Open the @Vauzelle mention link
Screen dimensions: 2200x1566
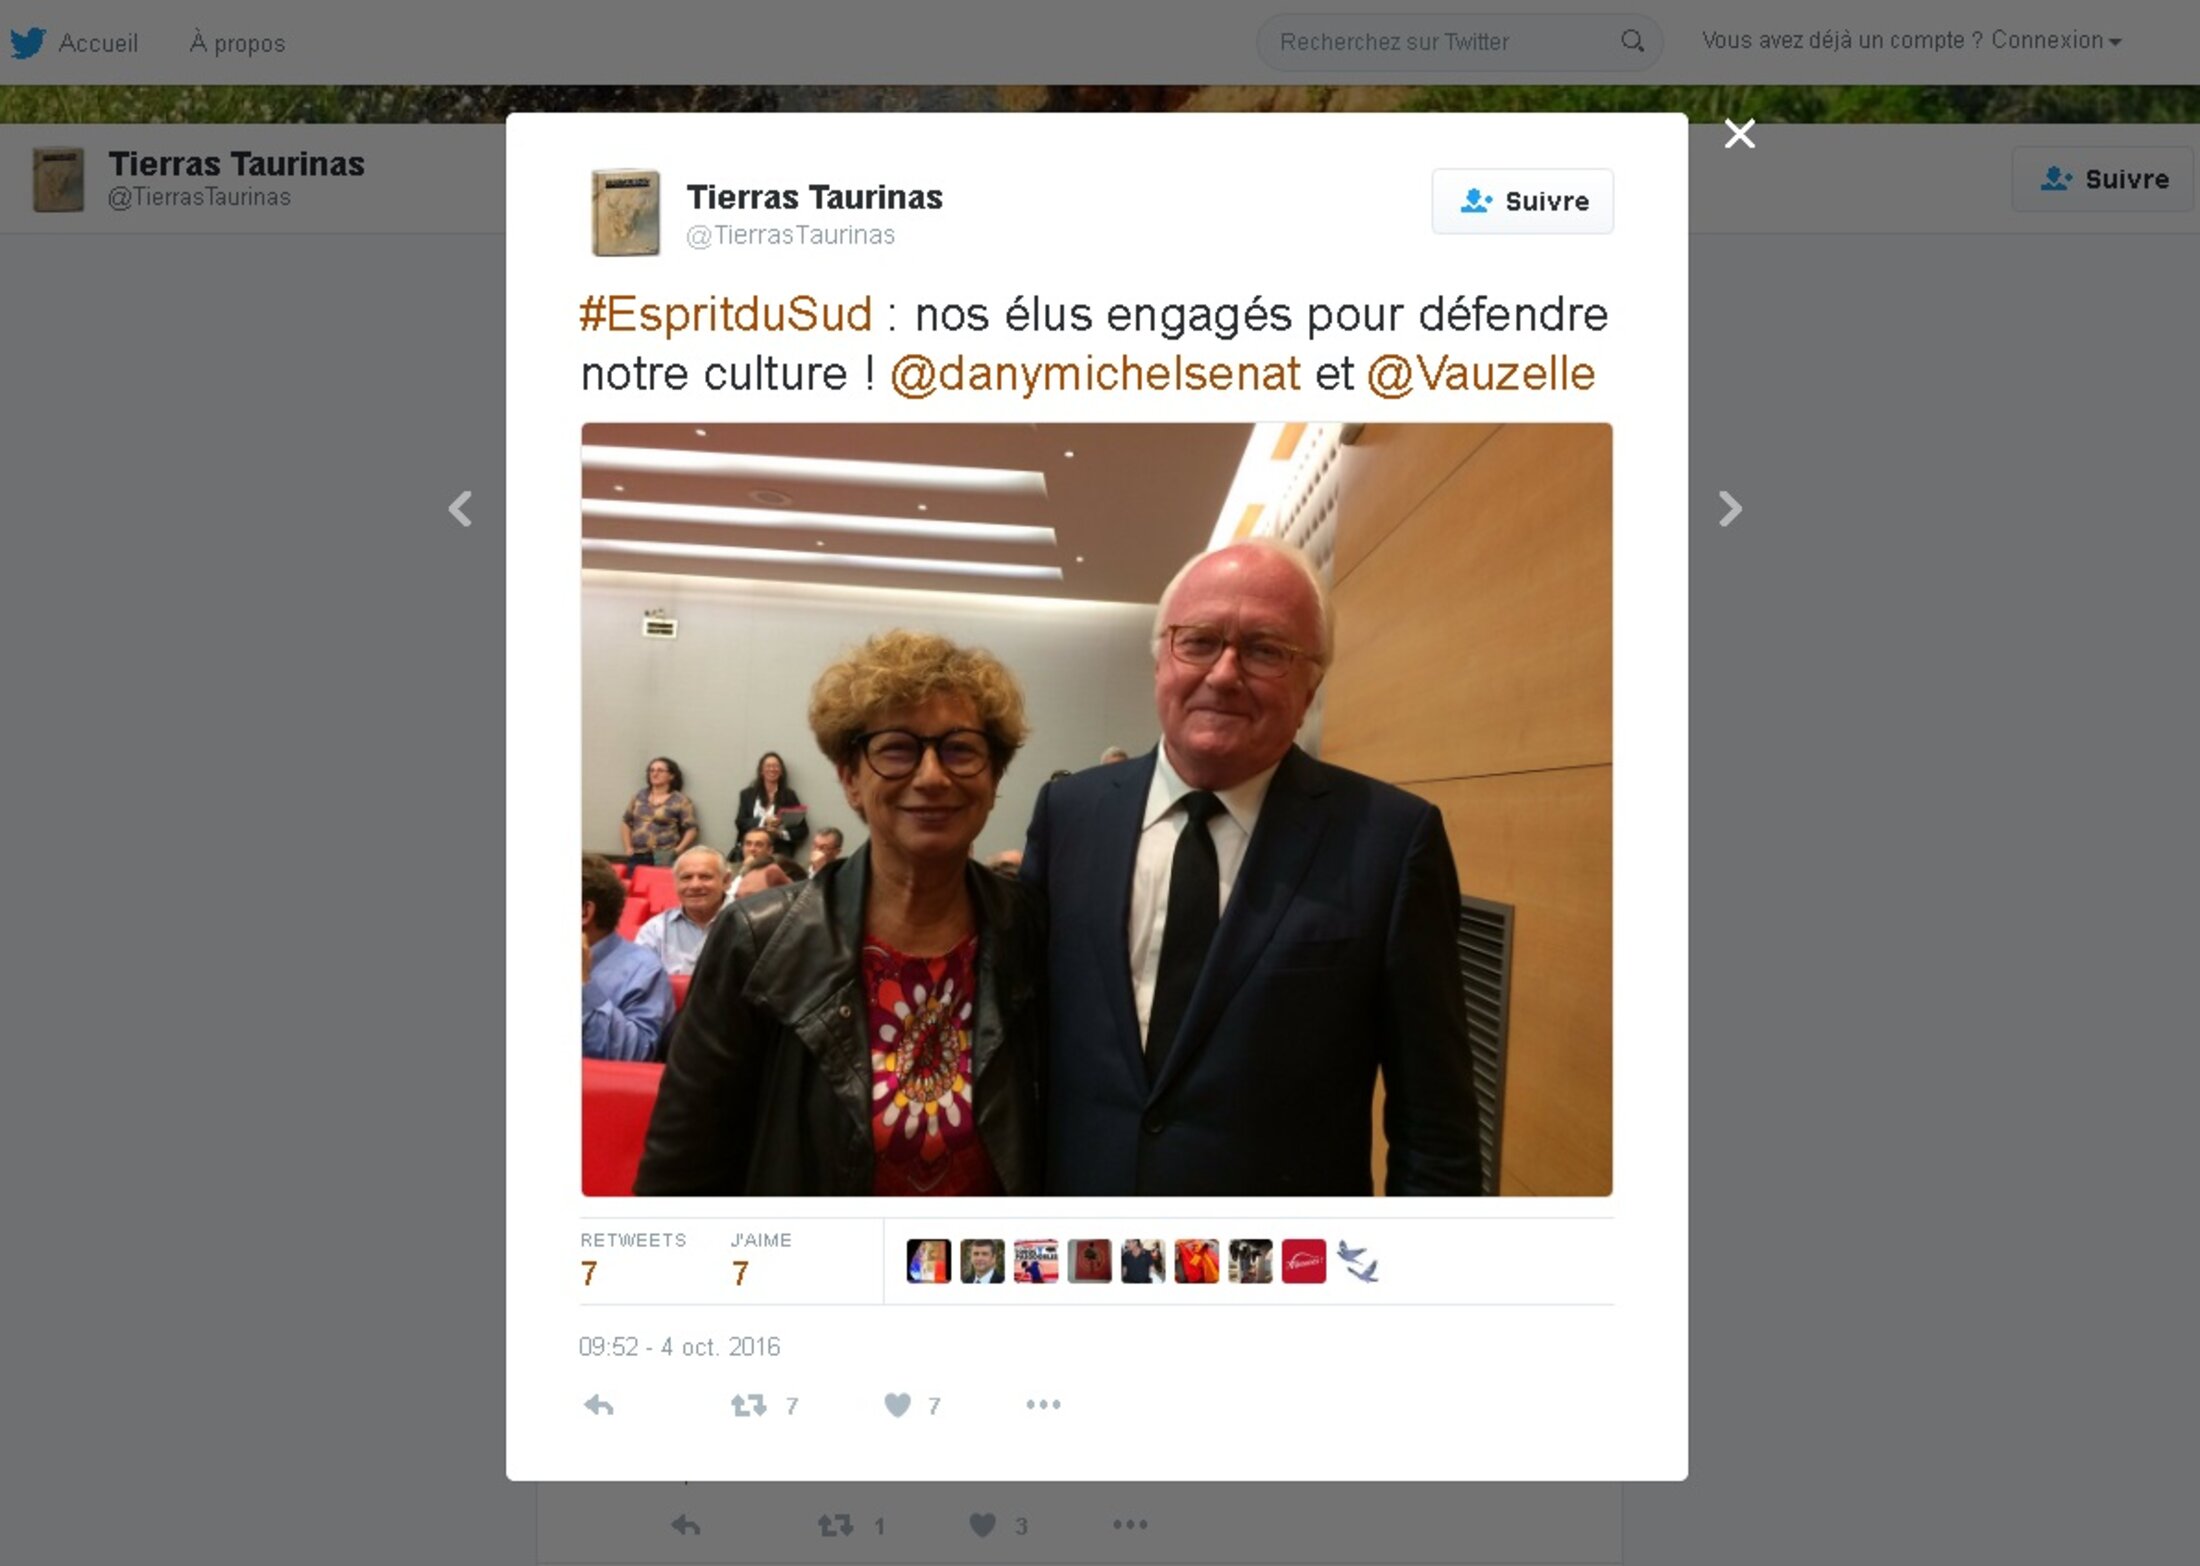point(1480,374)
